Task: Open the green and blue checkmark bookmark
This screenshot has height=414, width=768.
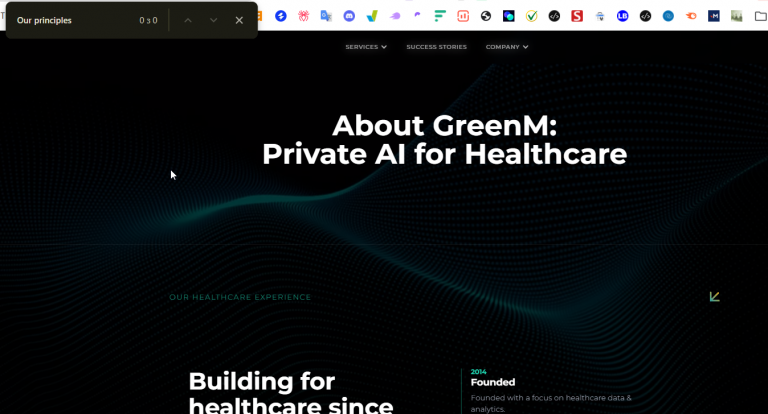Action: [372, 16]
